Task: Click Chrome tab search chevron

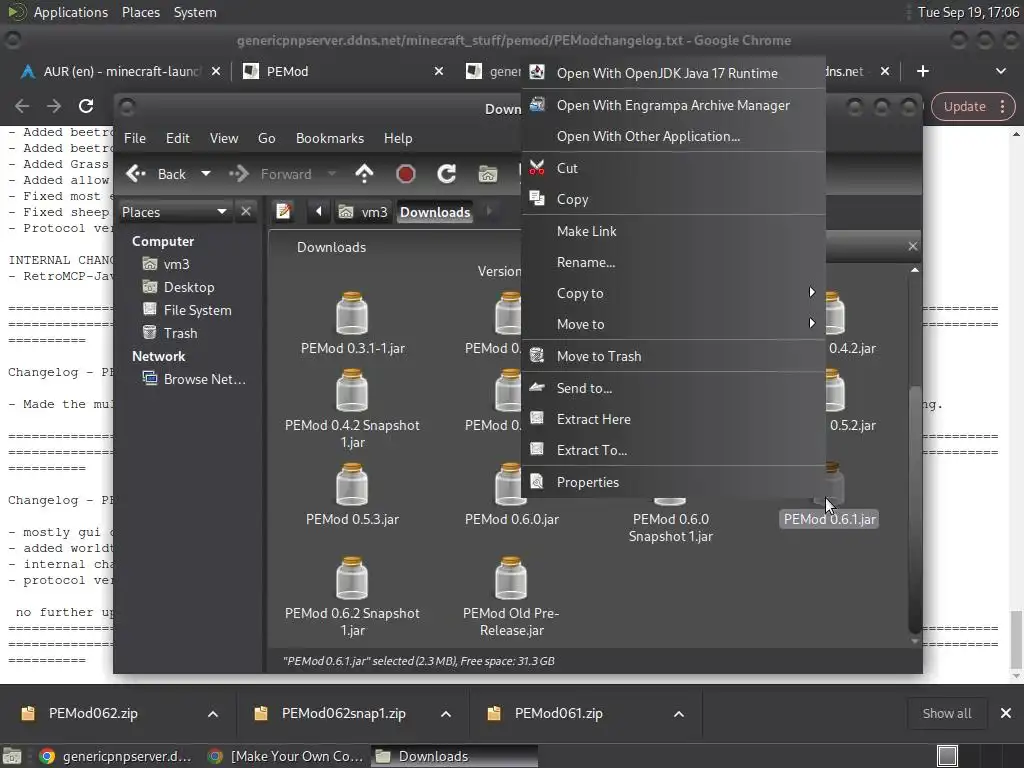Action: pyautogui.click(x=1000, y=71)
